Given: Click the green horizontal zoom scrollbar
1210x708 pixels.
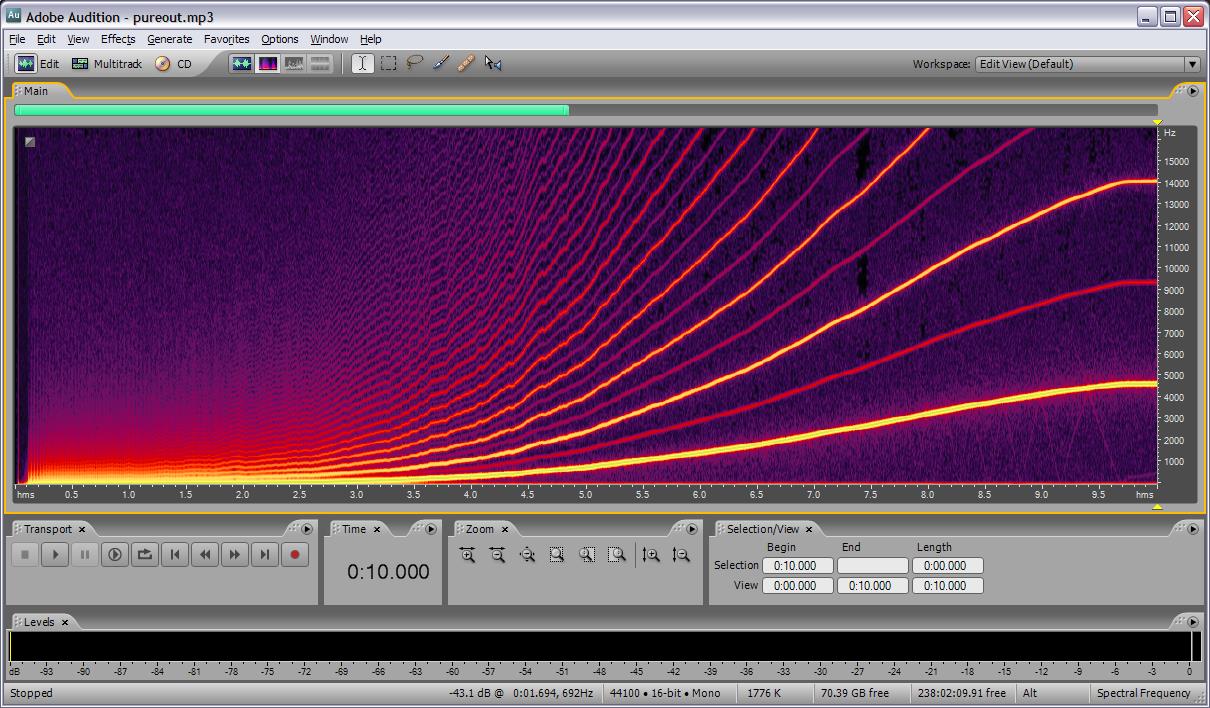Looking at the screenshot, I should (292, 110).
